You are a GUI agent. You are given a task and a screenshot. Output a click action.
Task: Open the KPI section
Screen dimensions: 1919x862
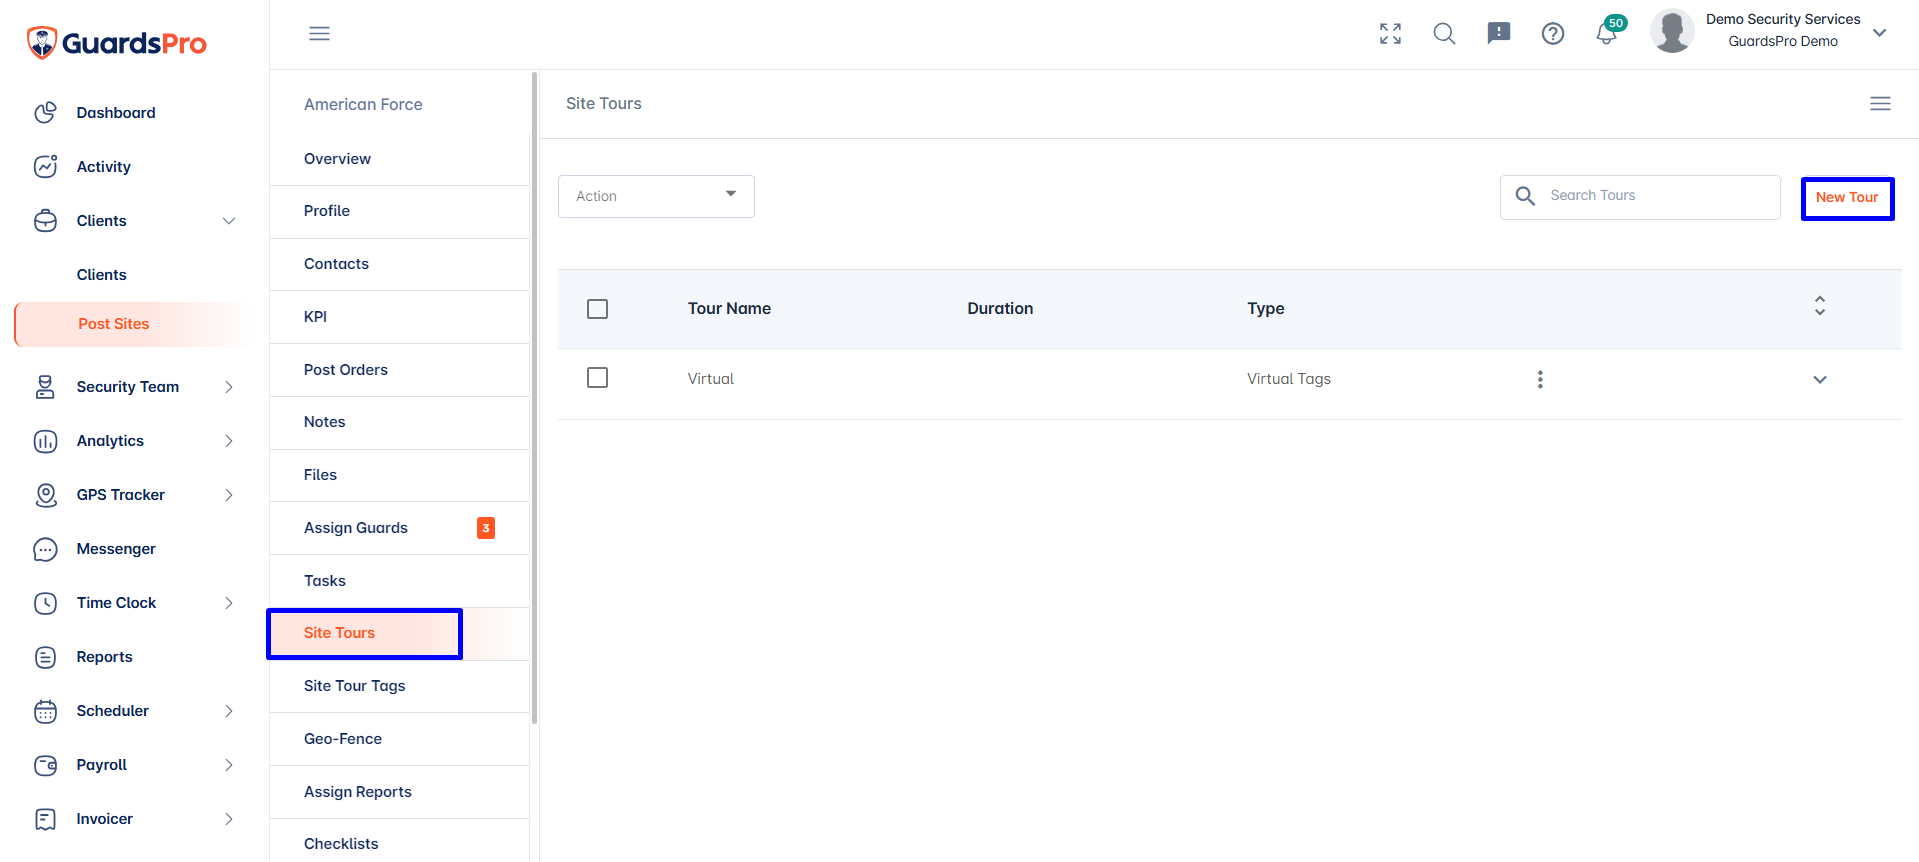[x=399, y=317]
